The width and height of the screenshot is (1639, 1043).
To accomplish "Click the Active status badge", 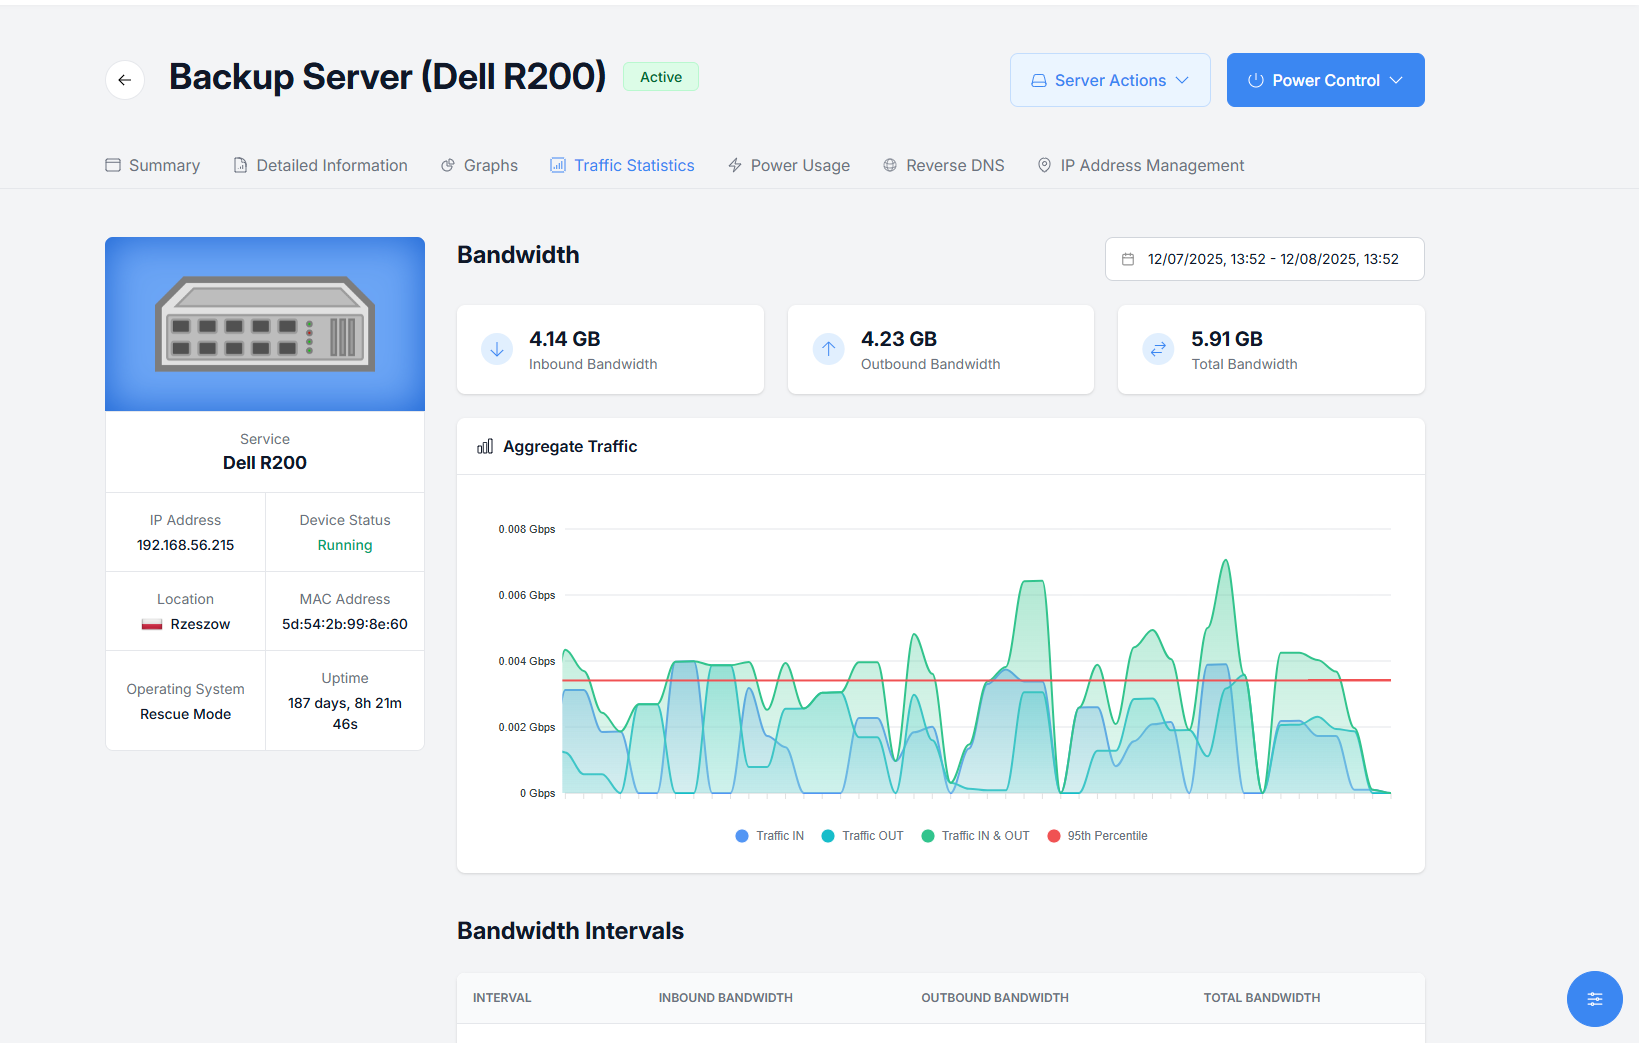I will pyautogui.click(x=661, y=77).
